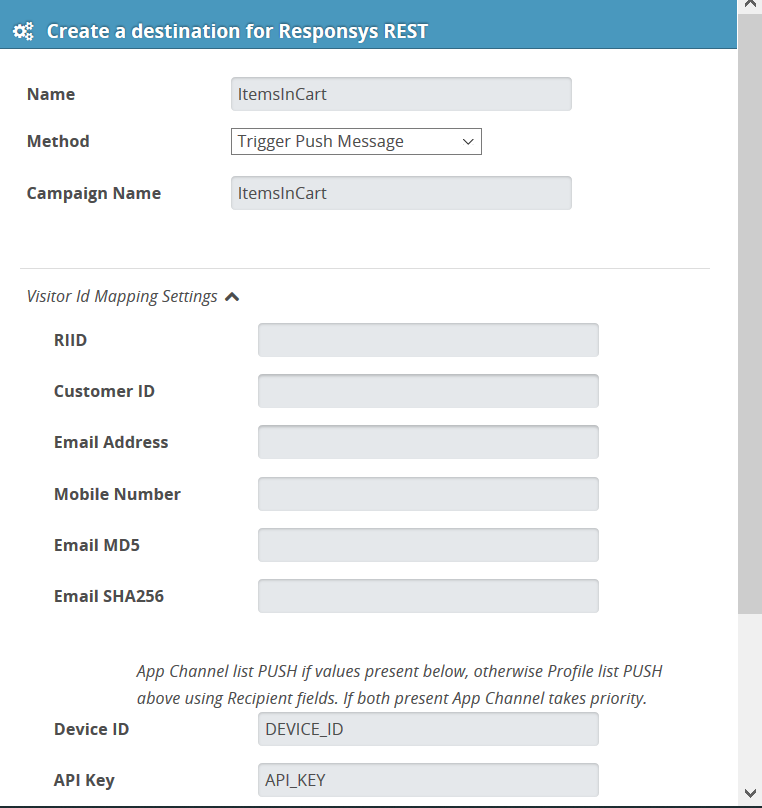
Task: Click the Name input field
Action: point(401,94)
